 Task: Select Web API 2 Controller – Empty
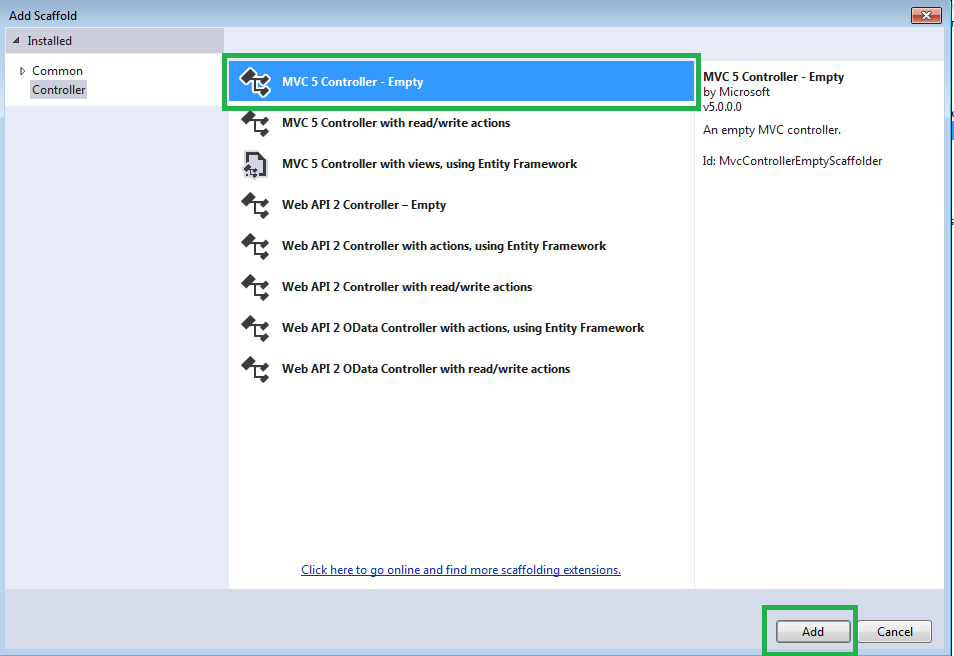364,205
